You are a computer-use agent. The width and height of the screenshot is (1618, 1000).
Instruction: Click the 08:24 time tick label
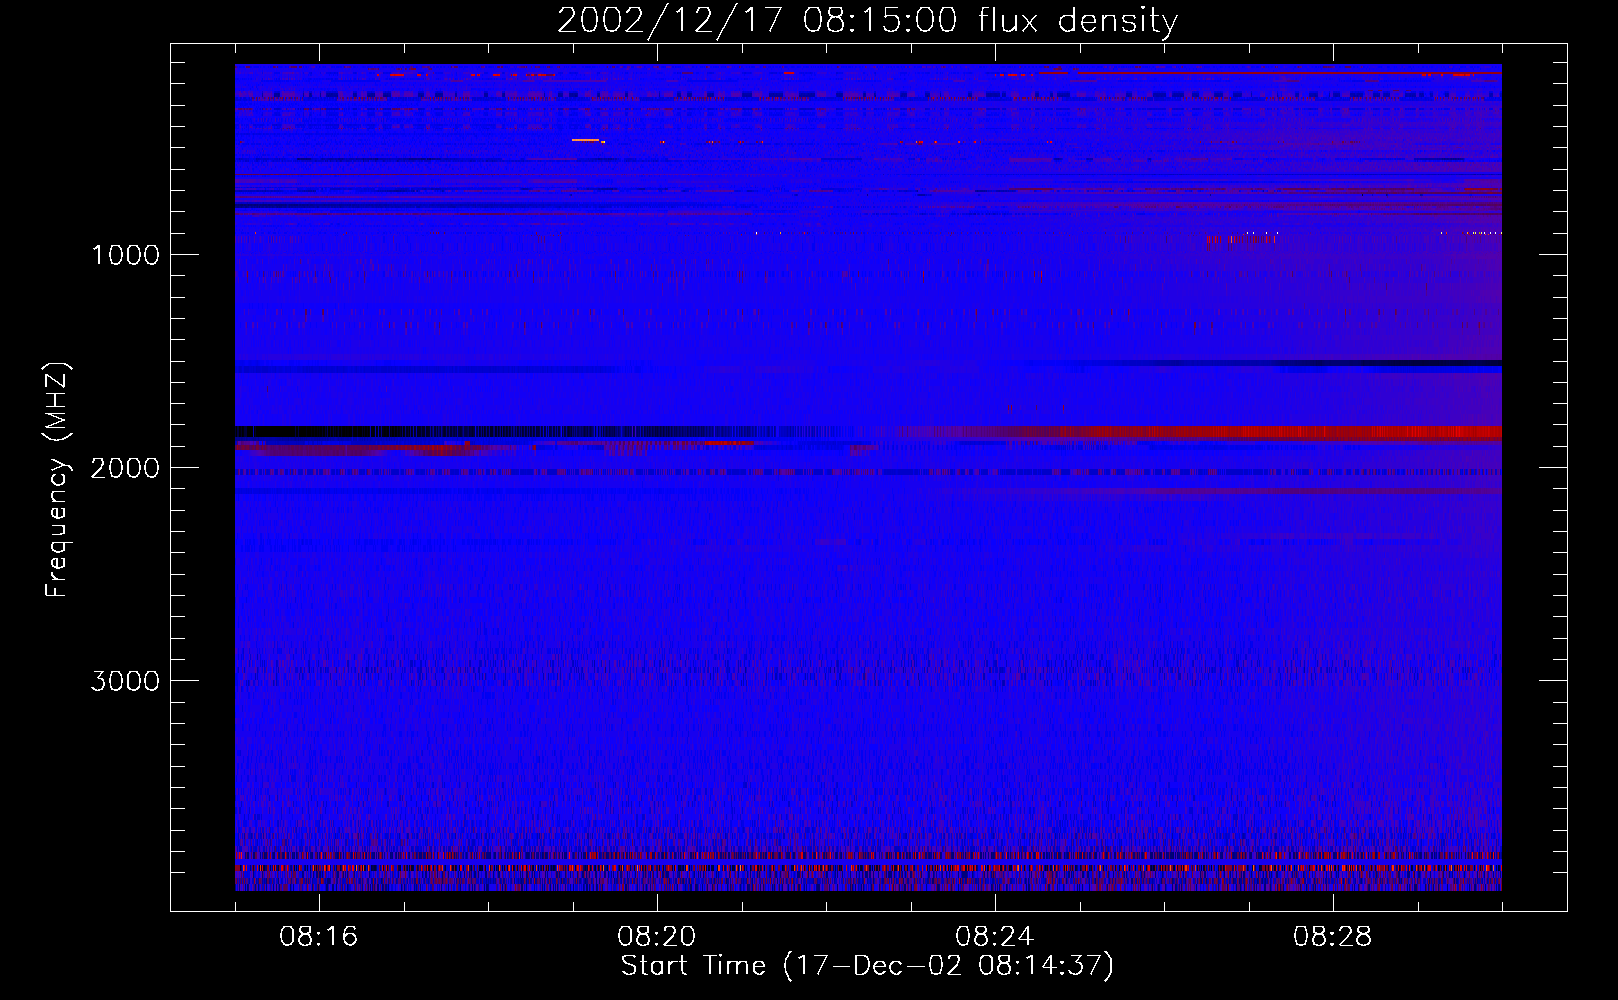995,937
